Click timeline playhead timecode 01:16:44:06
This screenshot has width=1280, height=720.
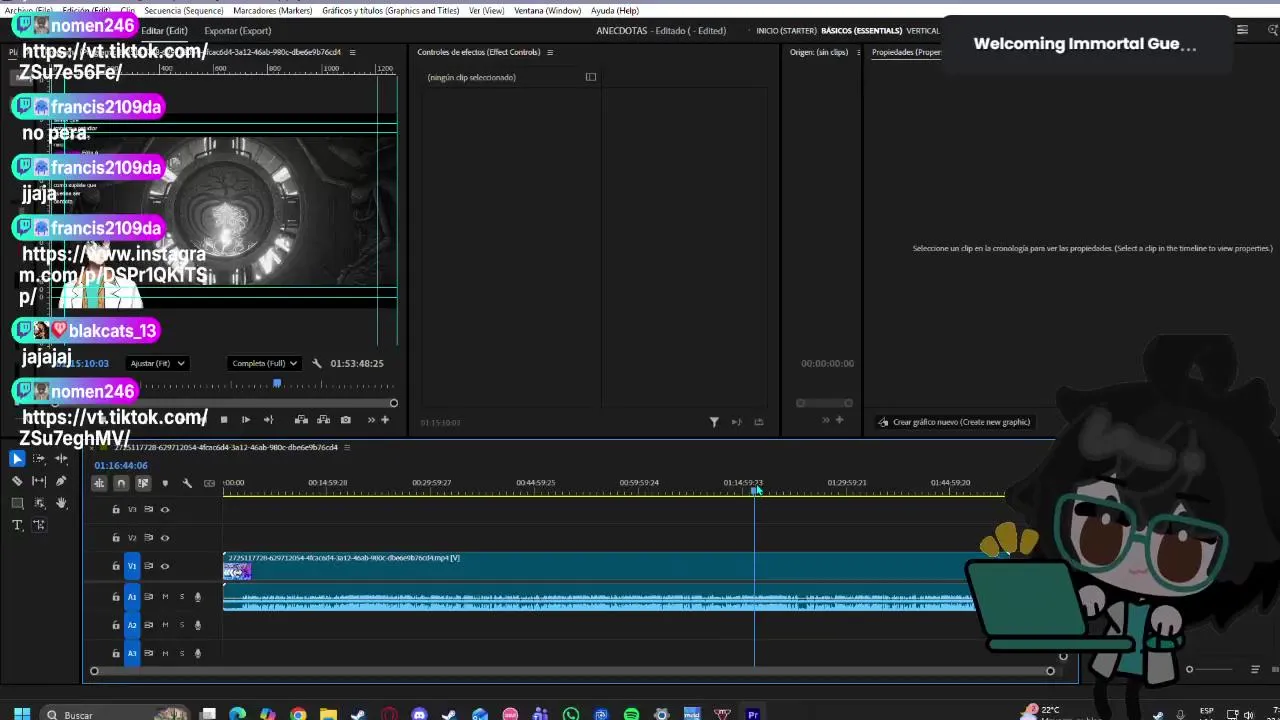click(120, 465)
